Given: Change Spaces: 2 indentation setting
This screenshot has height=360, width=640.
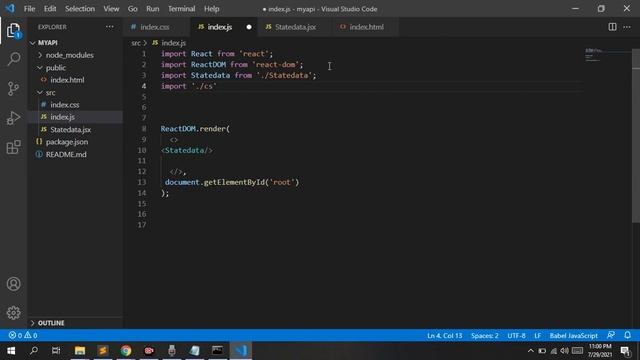Looking at the screenshot, I should click(484, 336).
